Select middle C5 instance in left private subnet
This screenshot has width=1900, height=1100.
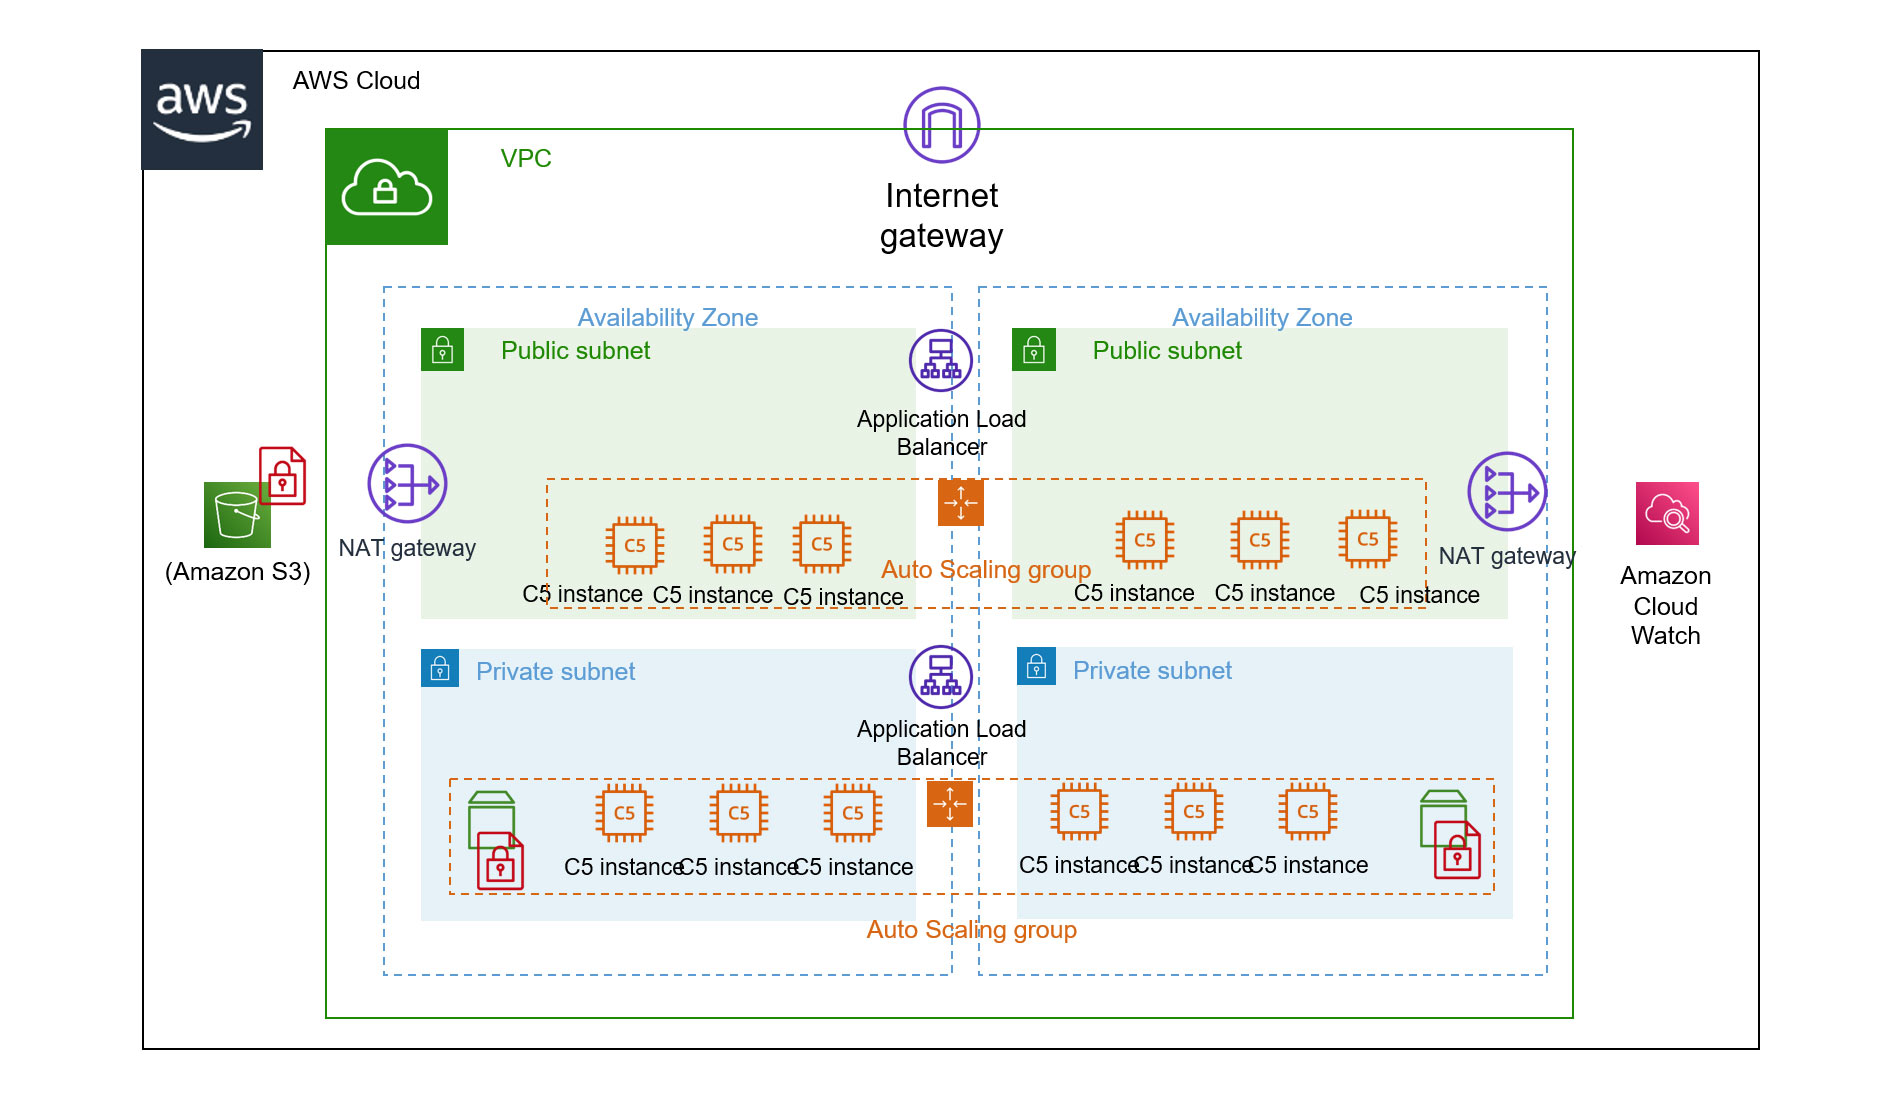tap(739, 813)
